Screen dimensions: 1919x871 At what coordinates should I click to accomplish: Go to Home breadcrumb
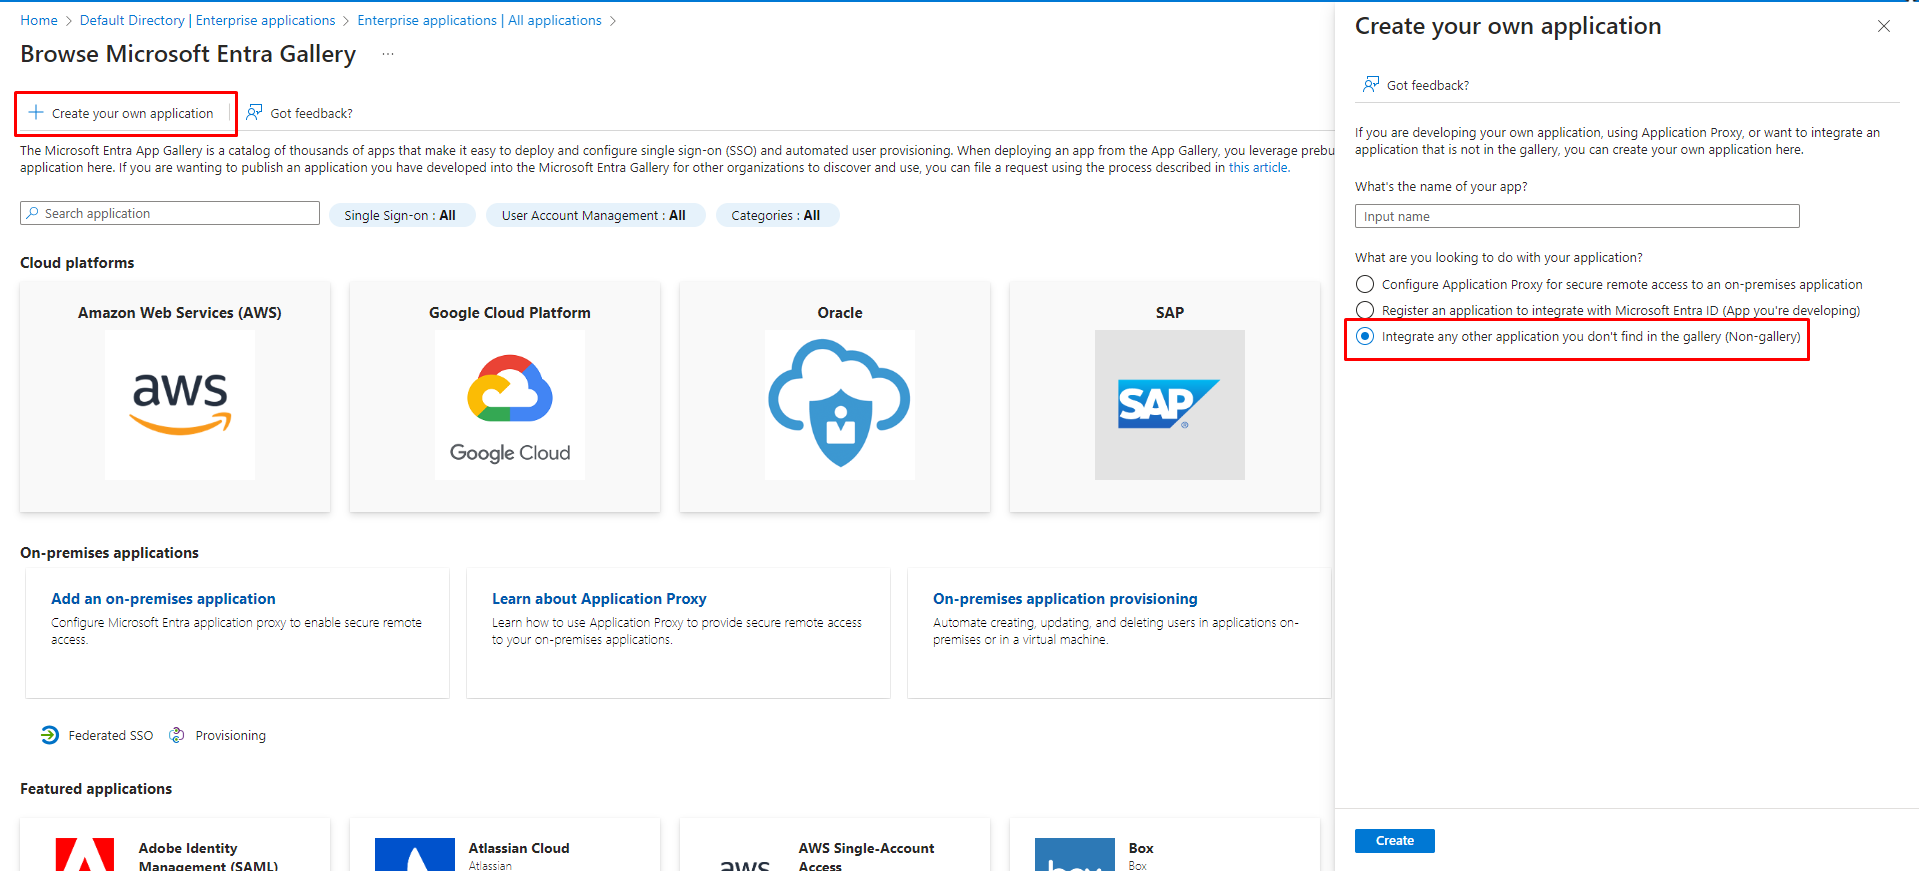pyautogui.click(x=39, y=20)
